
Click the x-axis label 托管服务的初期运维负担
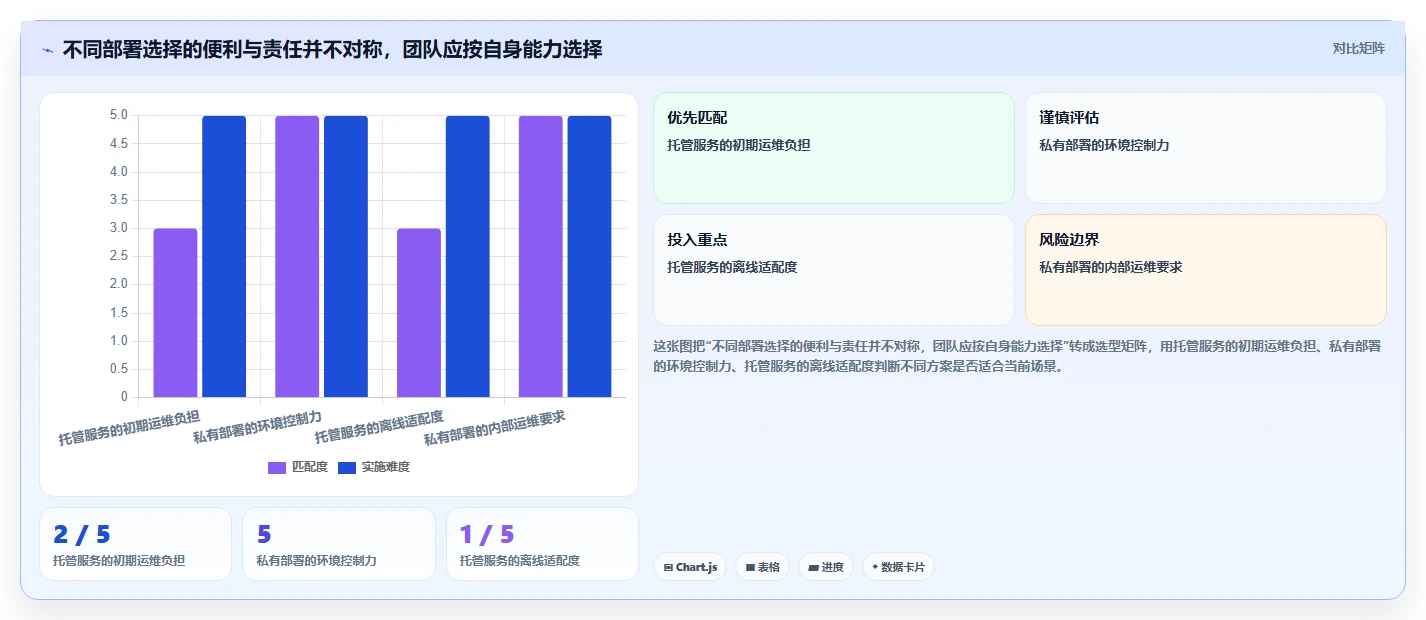coord(130,427)
